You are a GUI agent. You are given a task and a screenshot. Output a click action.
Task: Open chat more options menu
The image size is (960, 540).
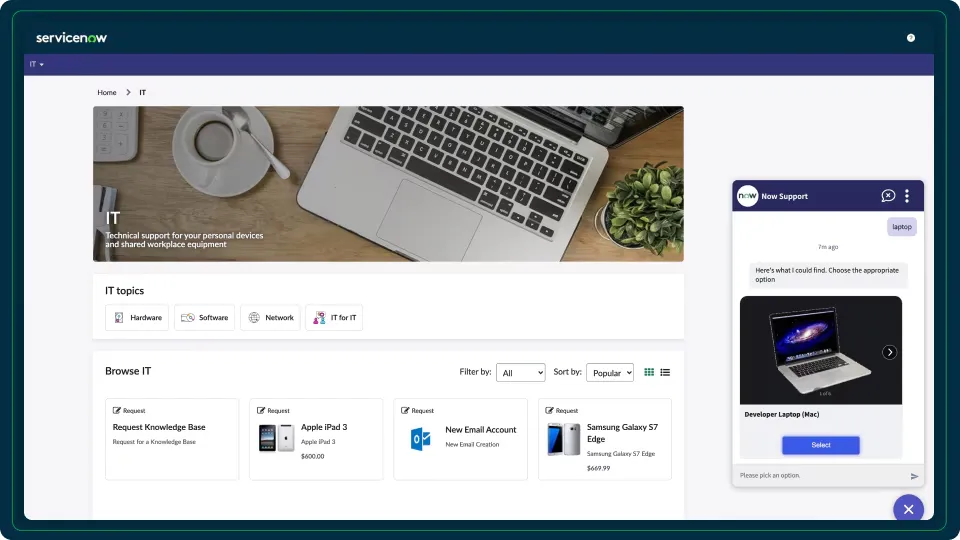coord(907,196)
